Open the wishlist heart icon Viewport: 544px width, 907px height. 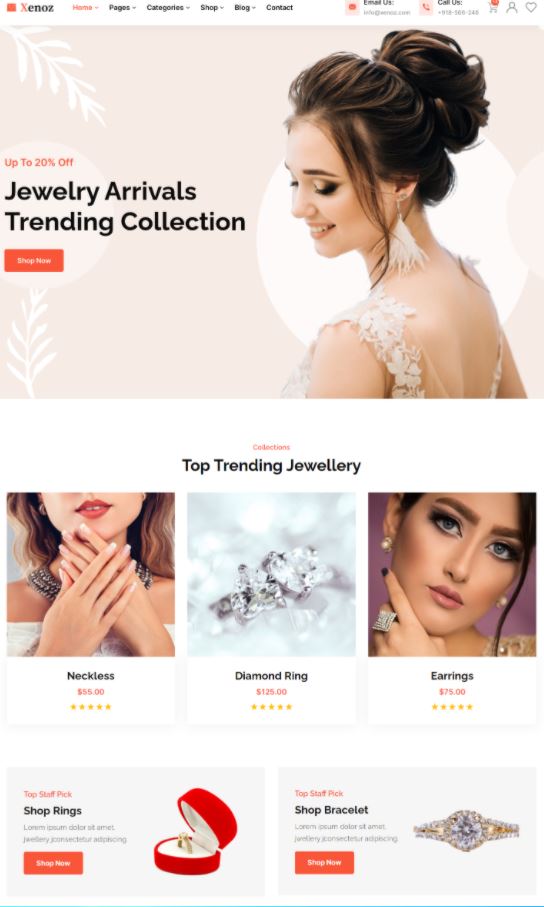tap(531, 7)
